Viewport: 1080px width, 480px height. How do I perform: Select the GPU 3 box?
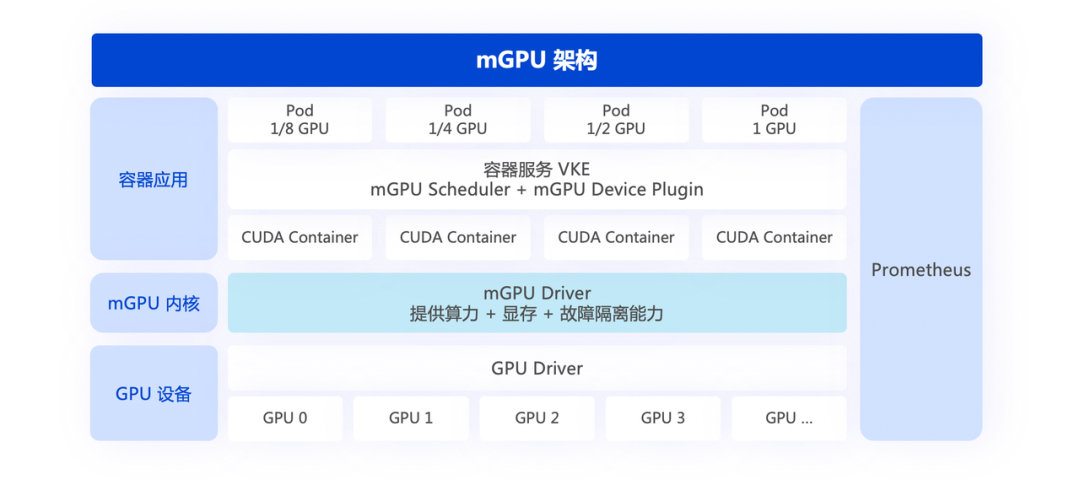(663, 418)
